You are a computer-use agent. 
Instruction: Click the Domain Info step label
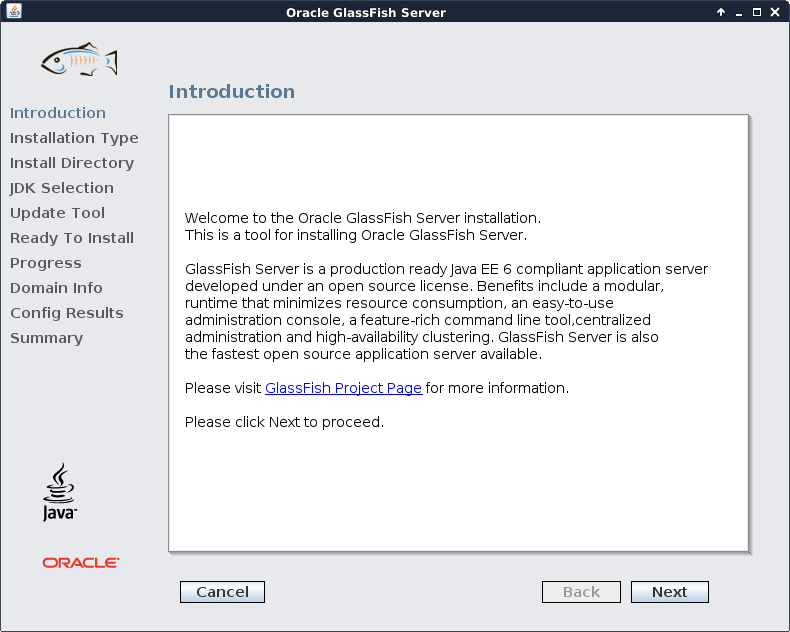click(x=56, y=288)
